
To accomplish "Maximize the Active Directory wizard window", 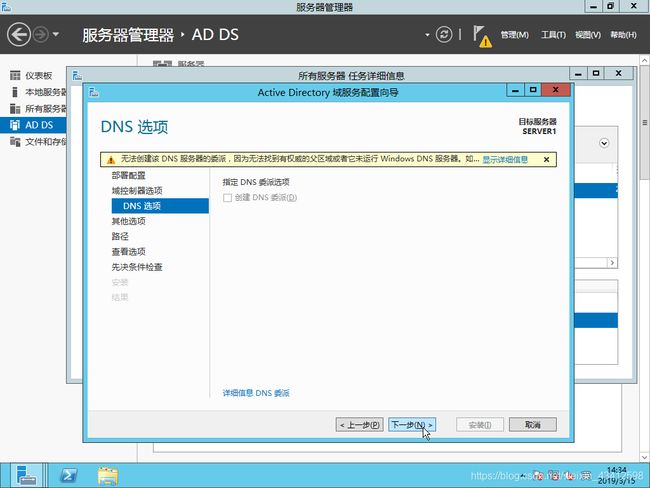I will [533, 90].
